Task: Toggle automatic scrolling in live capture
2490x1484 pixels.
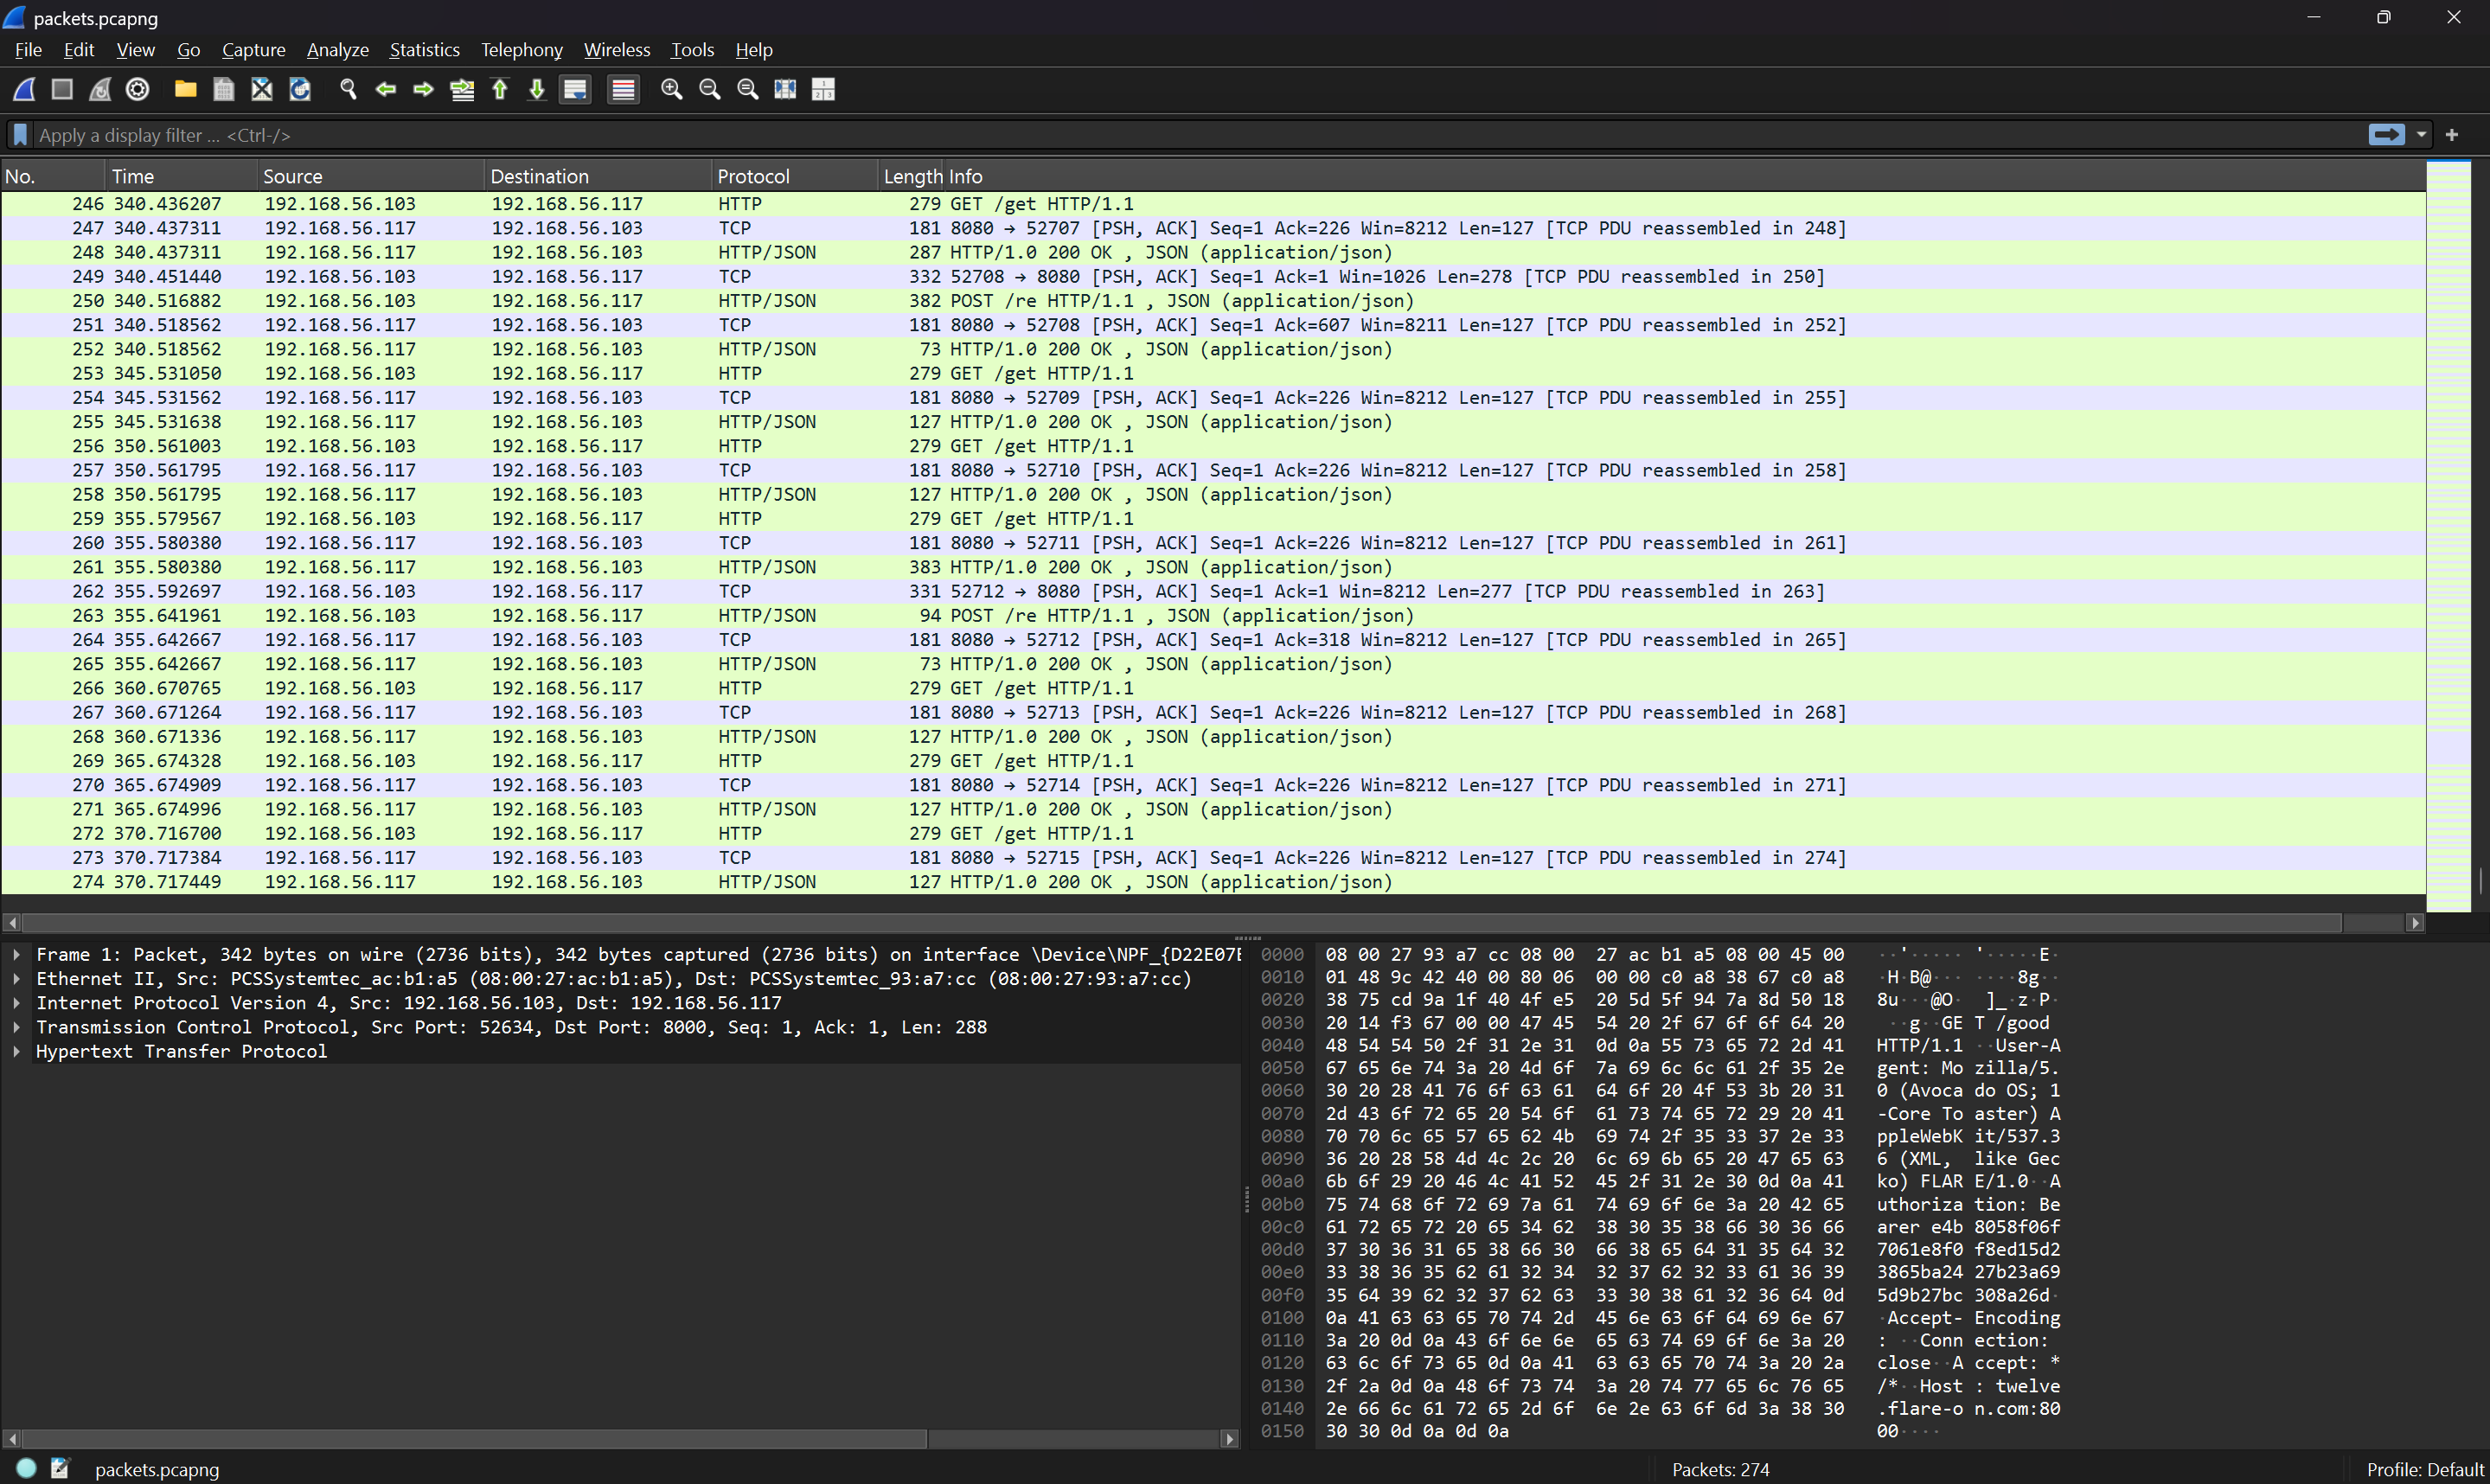Action: pos(575,89)
